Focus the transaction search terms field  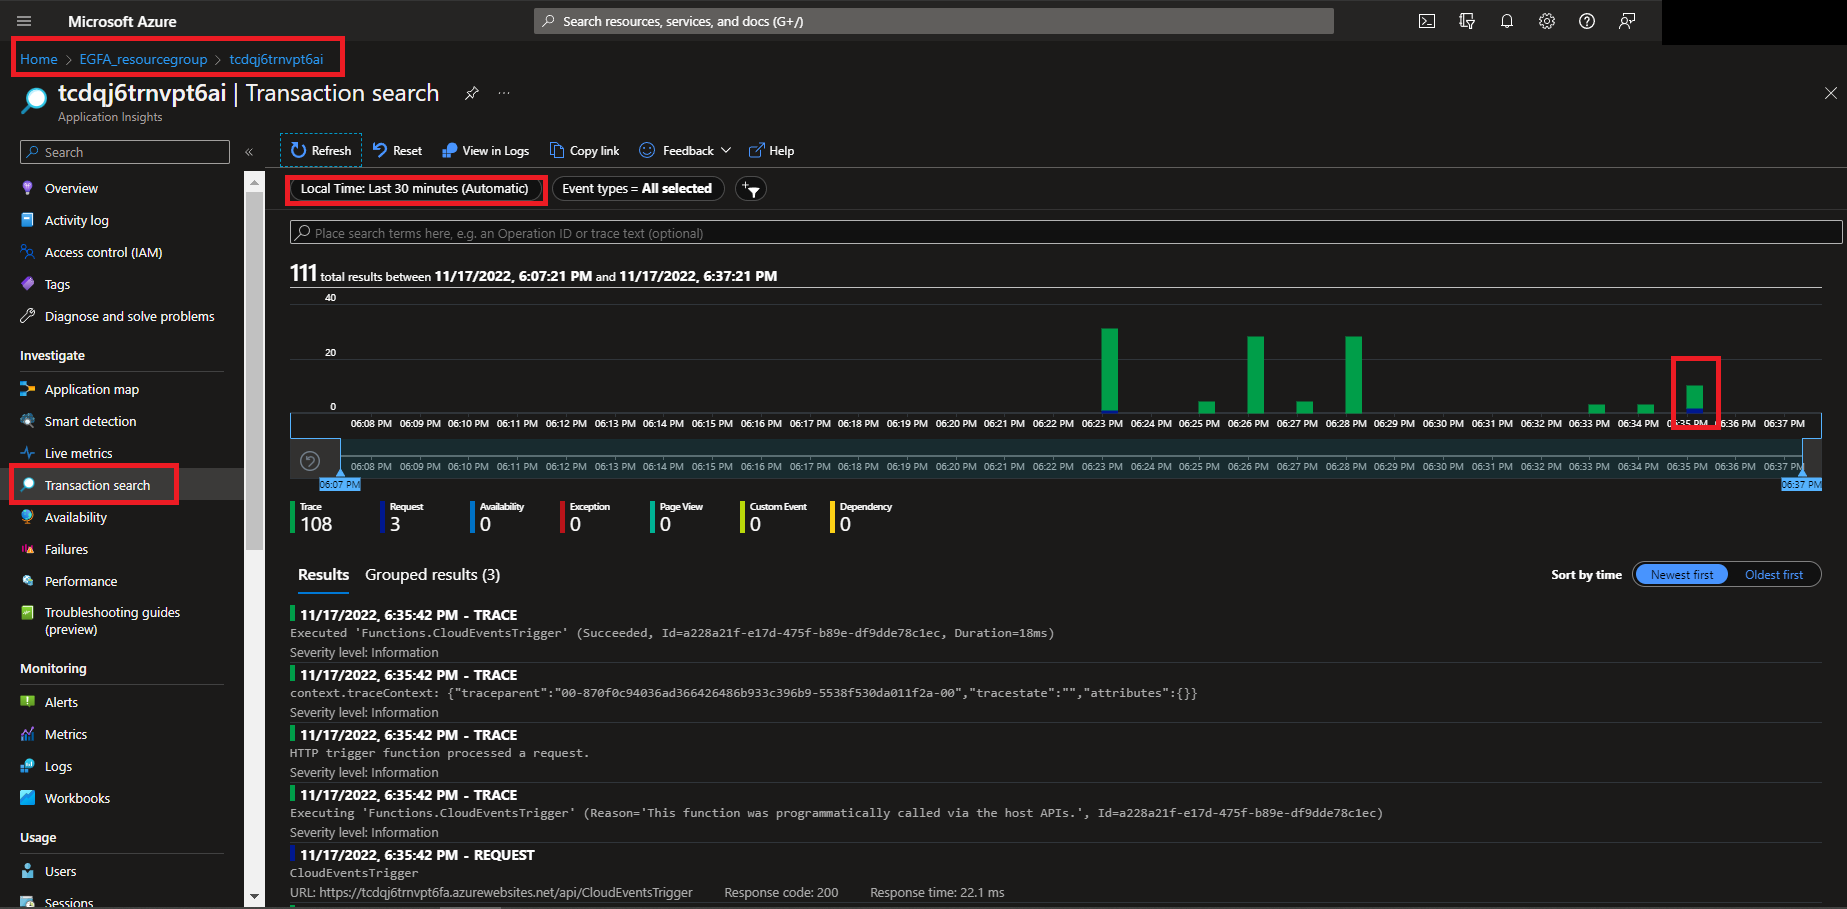pos(1066,233)
